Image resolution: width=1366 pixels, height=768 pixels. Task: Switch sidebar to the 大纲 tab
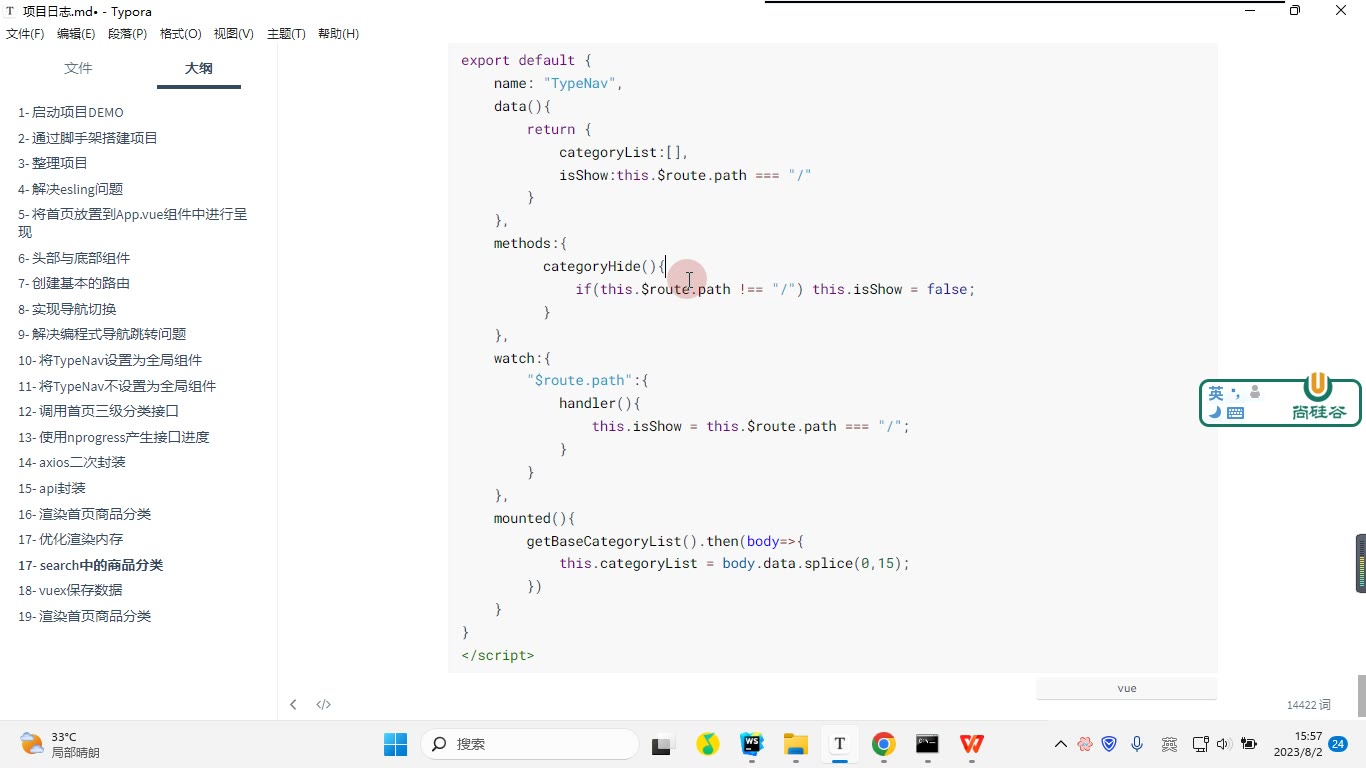click(x=198, y=68)
